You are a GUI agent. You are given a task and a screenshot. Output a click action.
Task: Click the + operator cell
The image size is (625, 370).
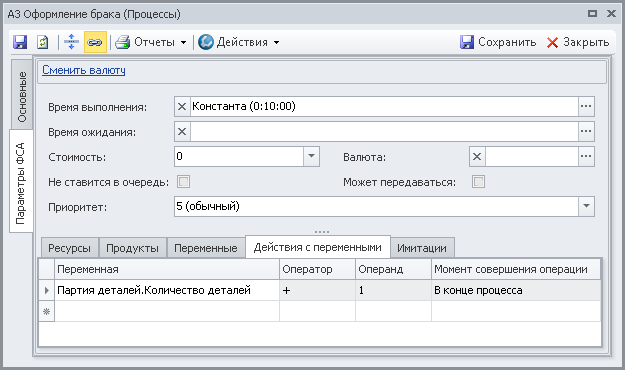coord(317,290)
